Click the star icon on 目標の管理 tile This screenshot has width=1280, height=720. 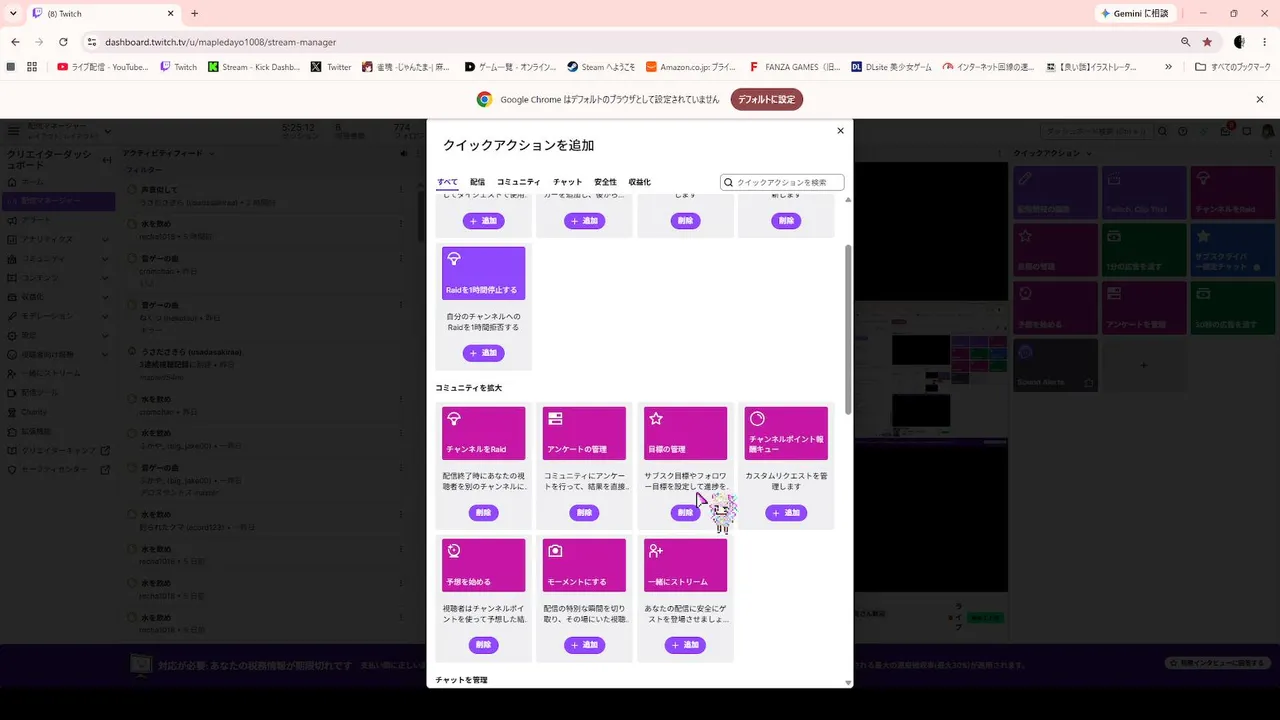click(656, 419)
